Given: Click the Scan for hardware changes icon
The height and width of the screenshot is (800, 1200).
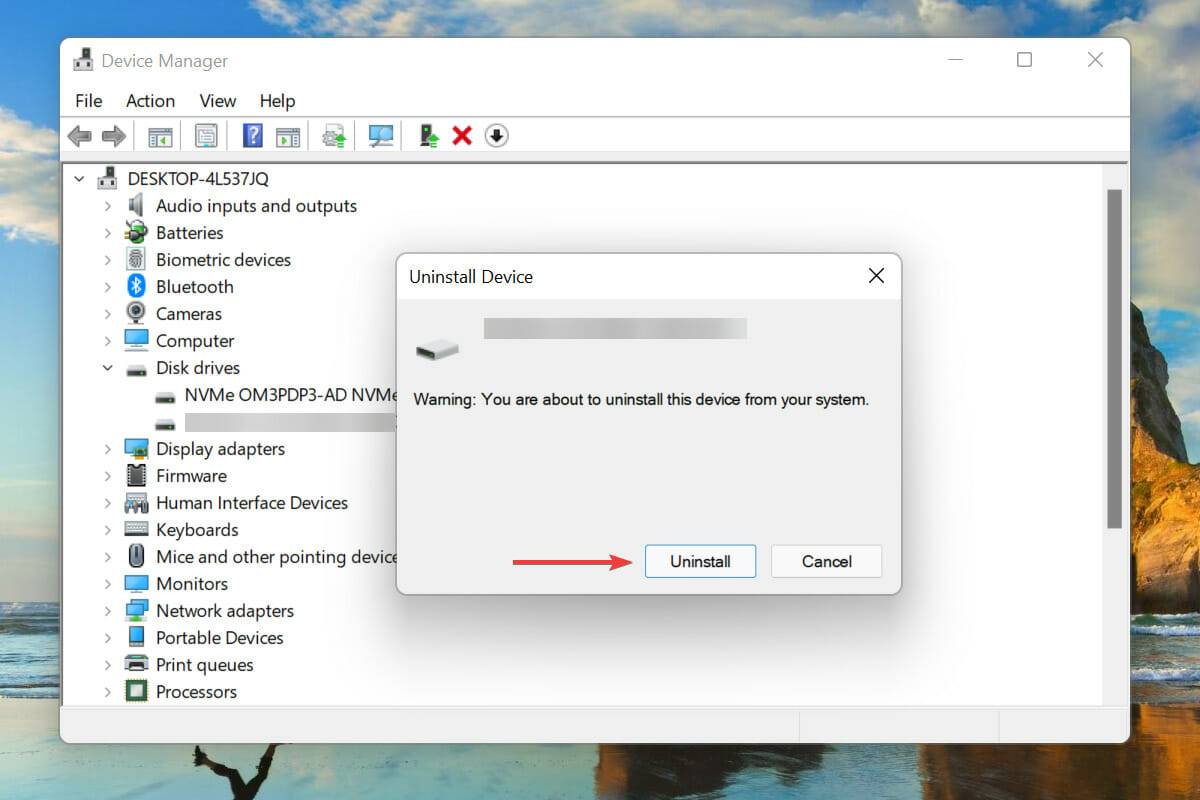Looking at the screenshot, I should [380, 135].
